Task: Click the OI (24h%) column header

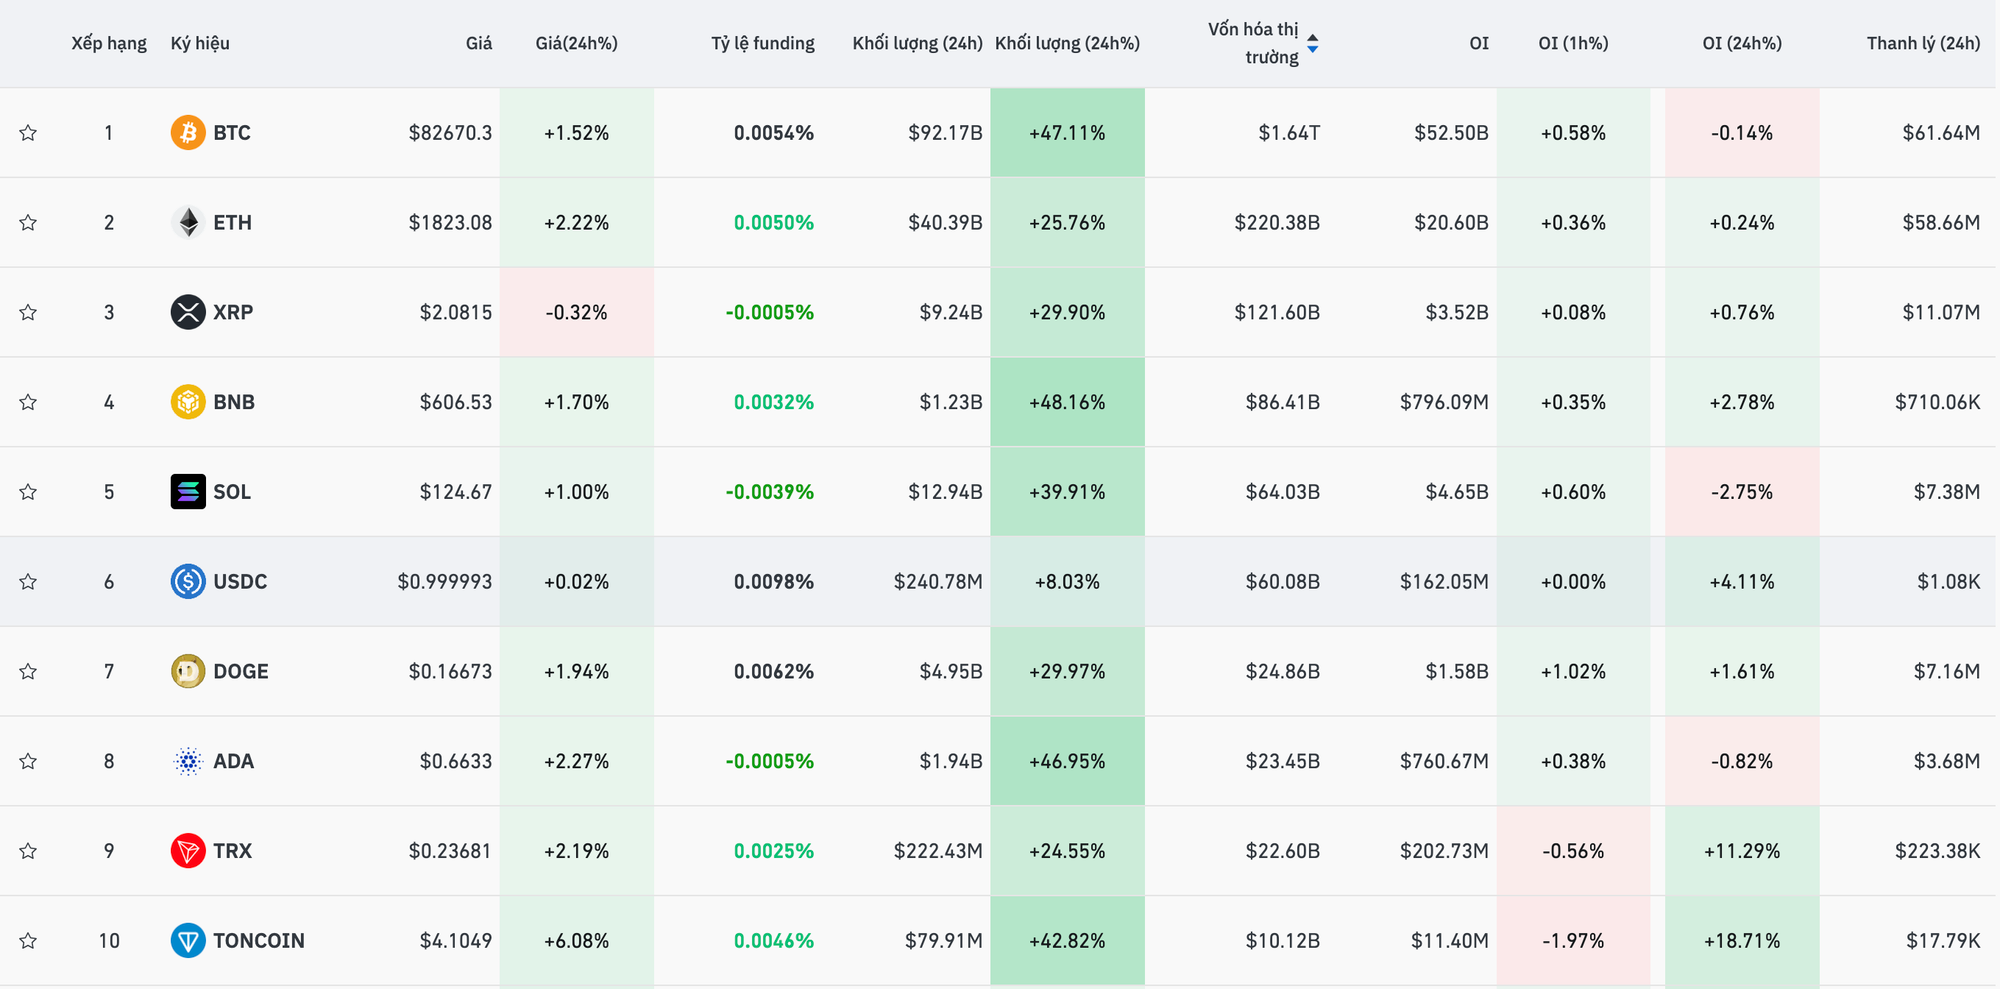Action: (x=1741, y=44)
